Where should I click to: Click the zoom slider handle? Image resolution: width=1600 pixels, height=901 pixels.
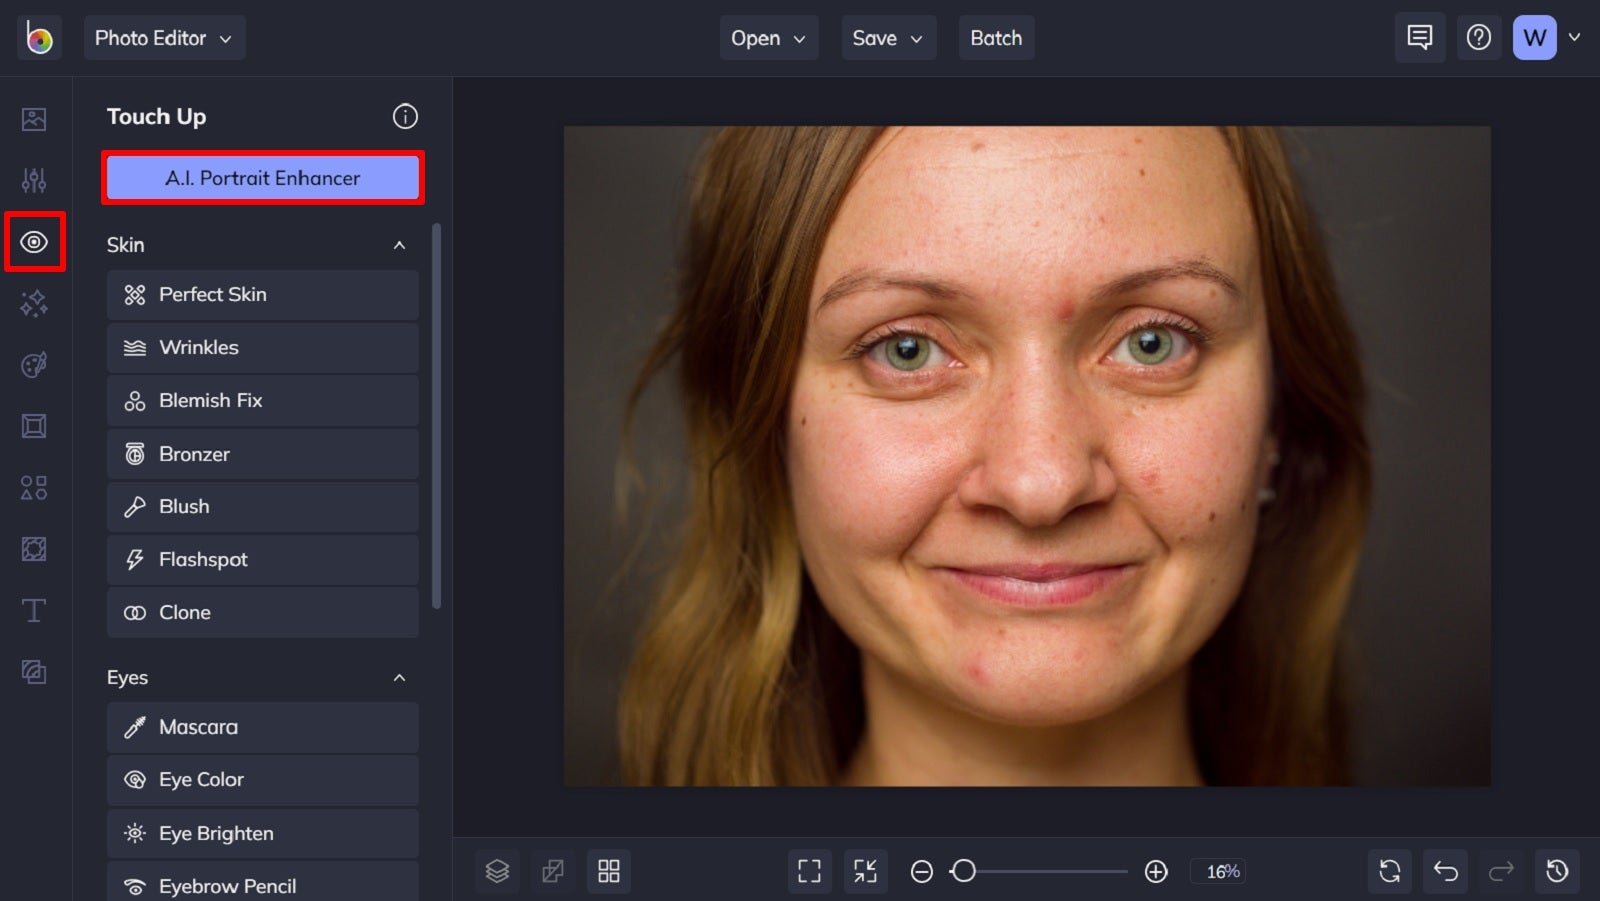964,871
